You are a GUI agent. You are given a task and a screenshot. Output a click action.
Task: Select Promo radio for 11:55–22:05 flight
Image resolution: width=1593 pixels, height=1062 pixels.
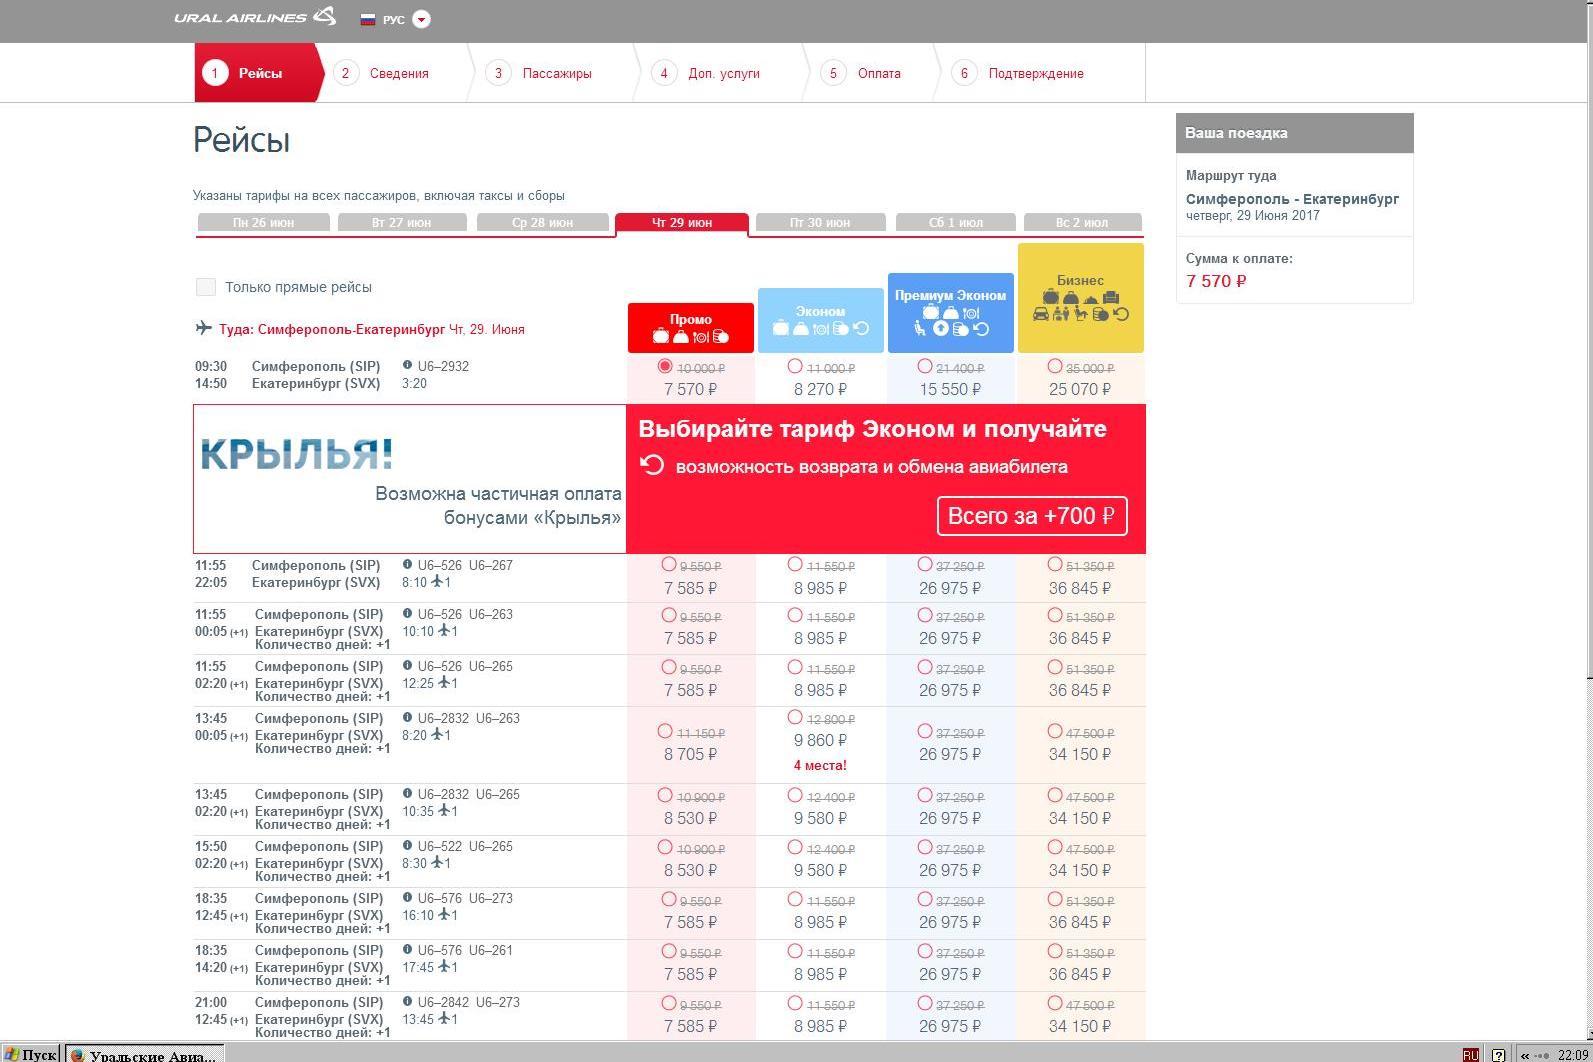[x=669, y=564]
